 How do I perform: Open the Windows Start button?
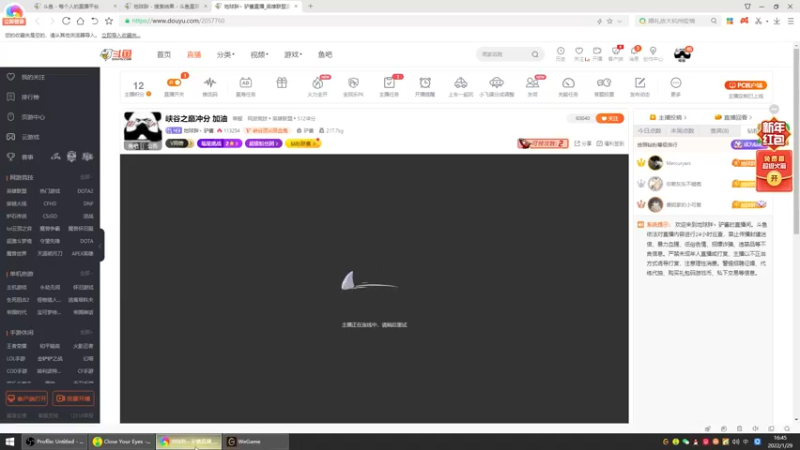pos(10,441)
